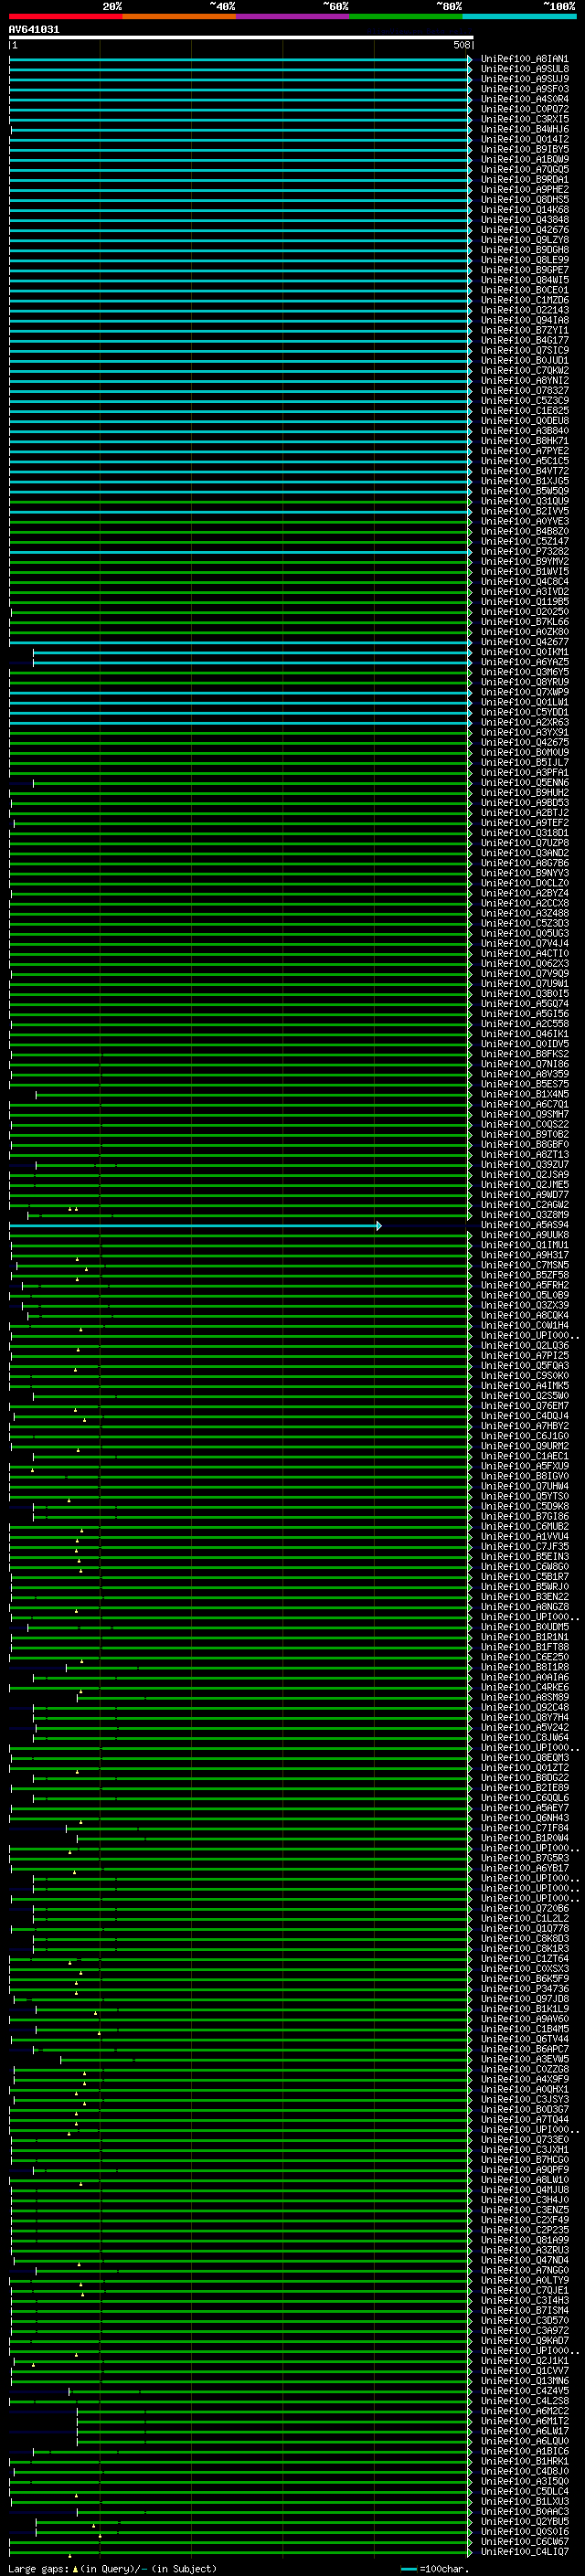Click the orange ~40% identity legend segment
This screenshot has width=585, height=2576.
click(x=179, y=16)
